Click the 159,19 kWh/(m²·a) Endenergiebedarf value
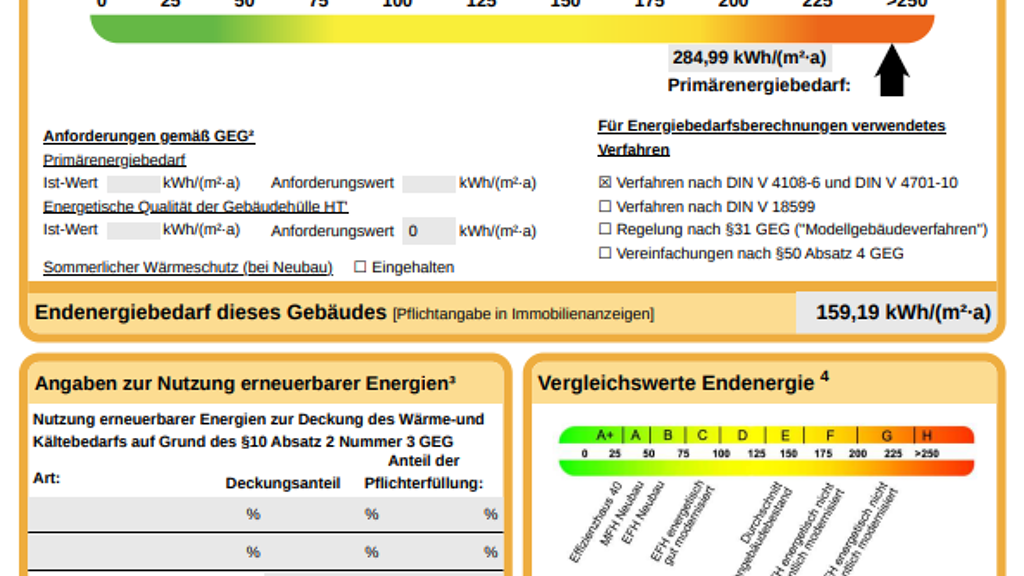This screenshot has width=1024, height=576. (903, 313)
